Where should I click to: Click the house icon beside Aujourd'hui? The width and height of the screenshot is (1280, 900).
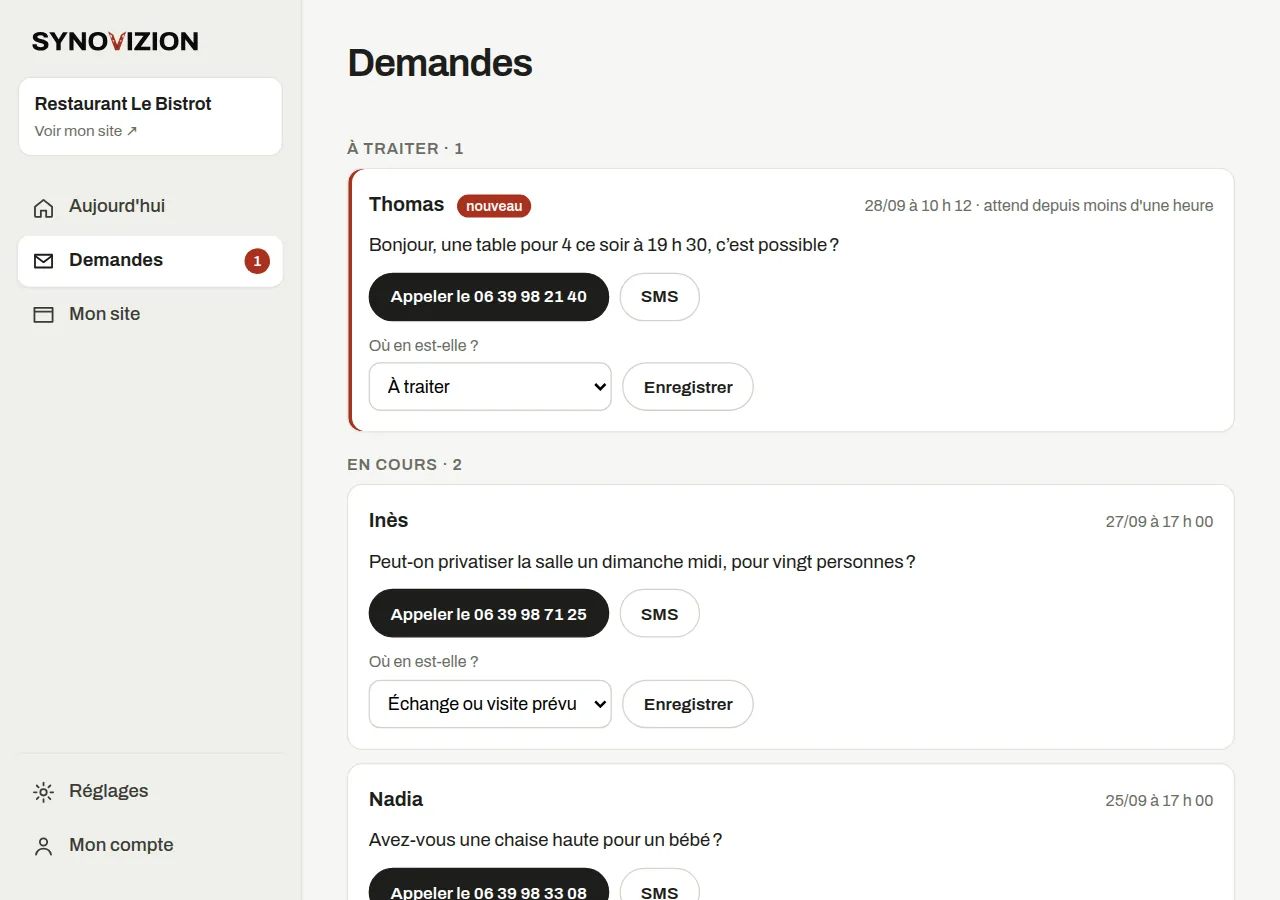tap(43, 207)
